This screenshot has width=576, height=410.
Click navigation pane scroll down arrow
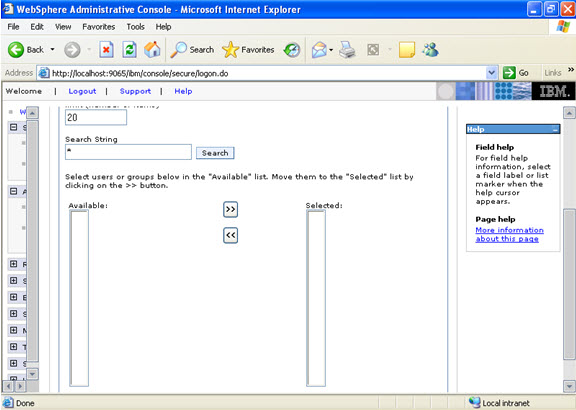32,374
